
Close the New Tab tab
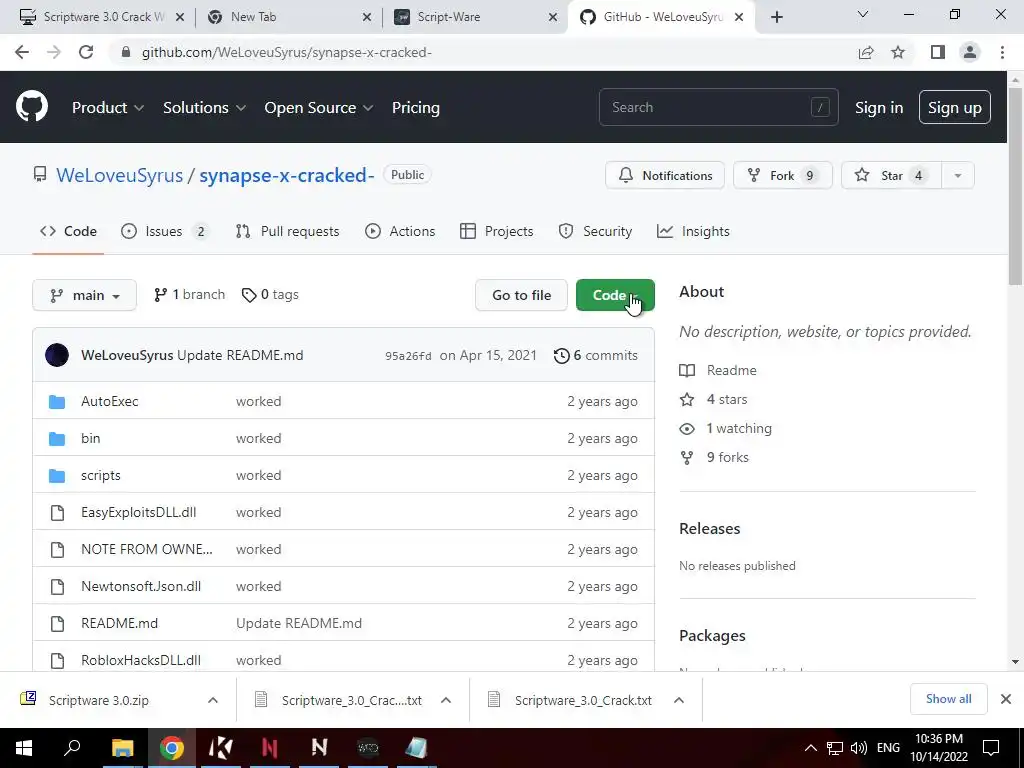[366, 17]
